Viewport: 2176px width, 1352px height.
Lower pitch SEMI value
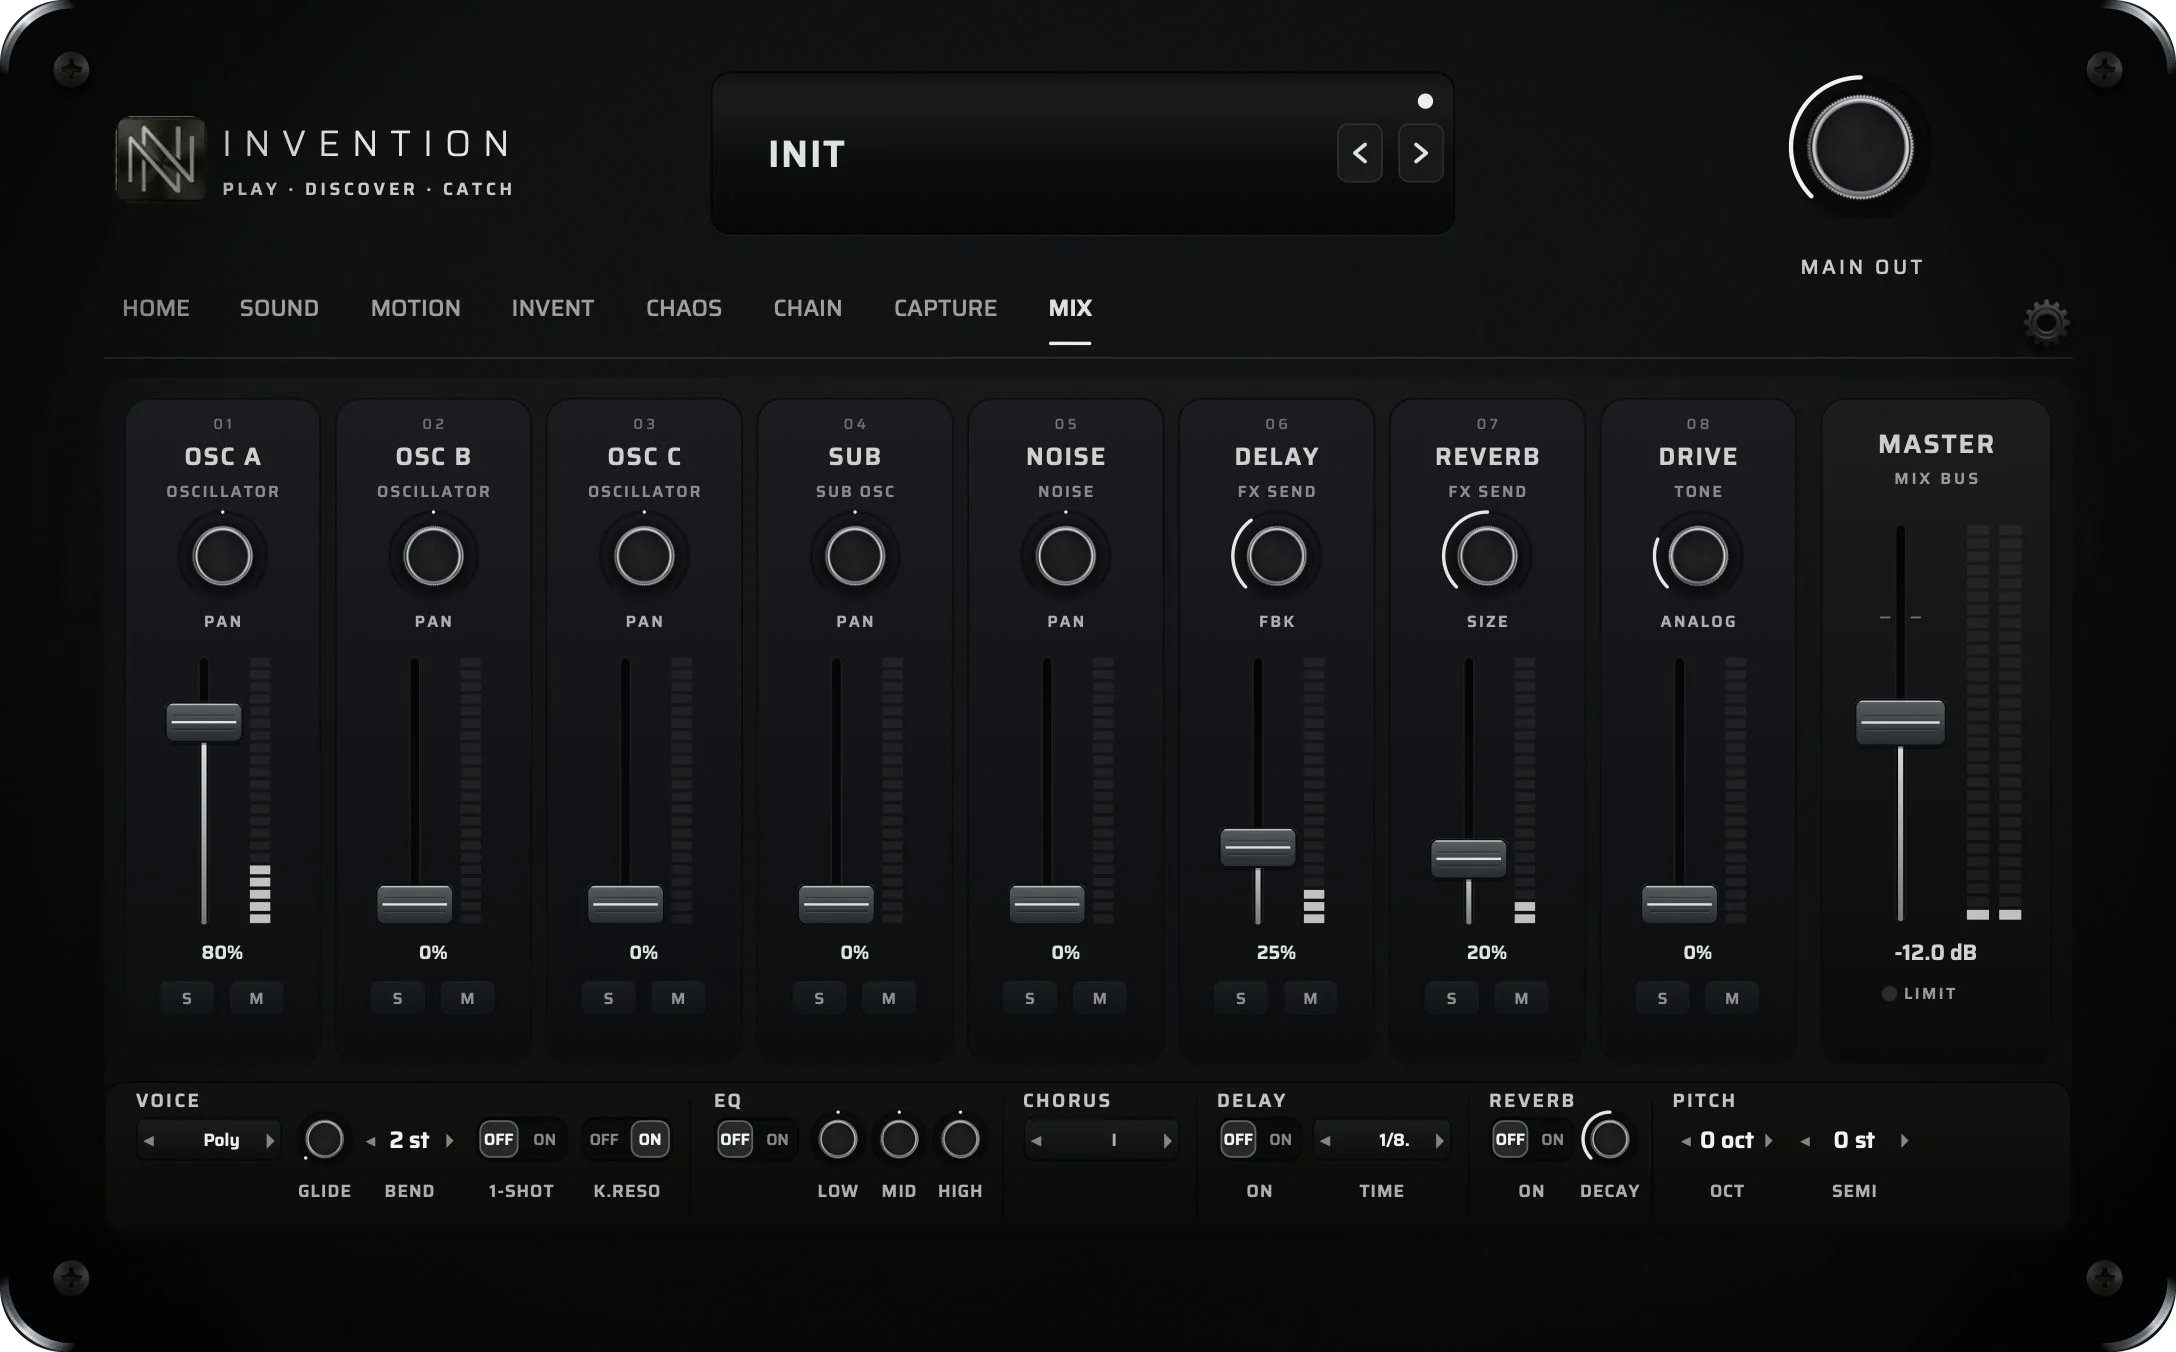pyautogui.click(x=1806, y=1141)
